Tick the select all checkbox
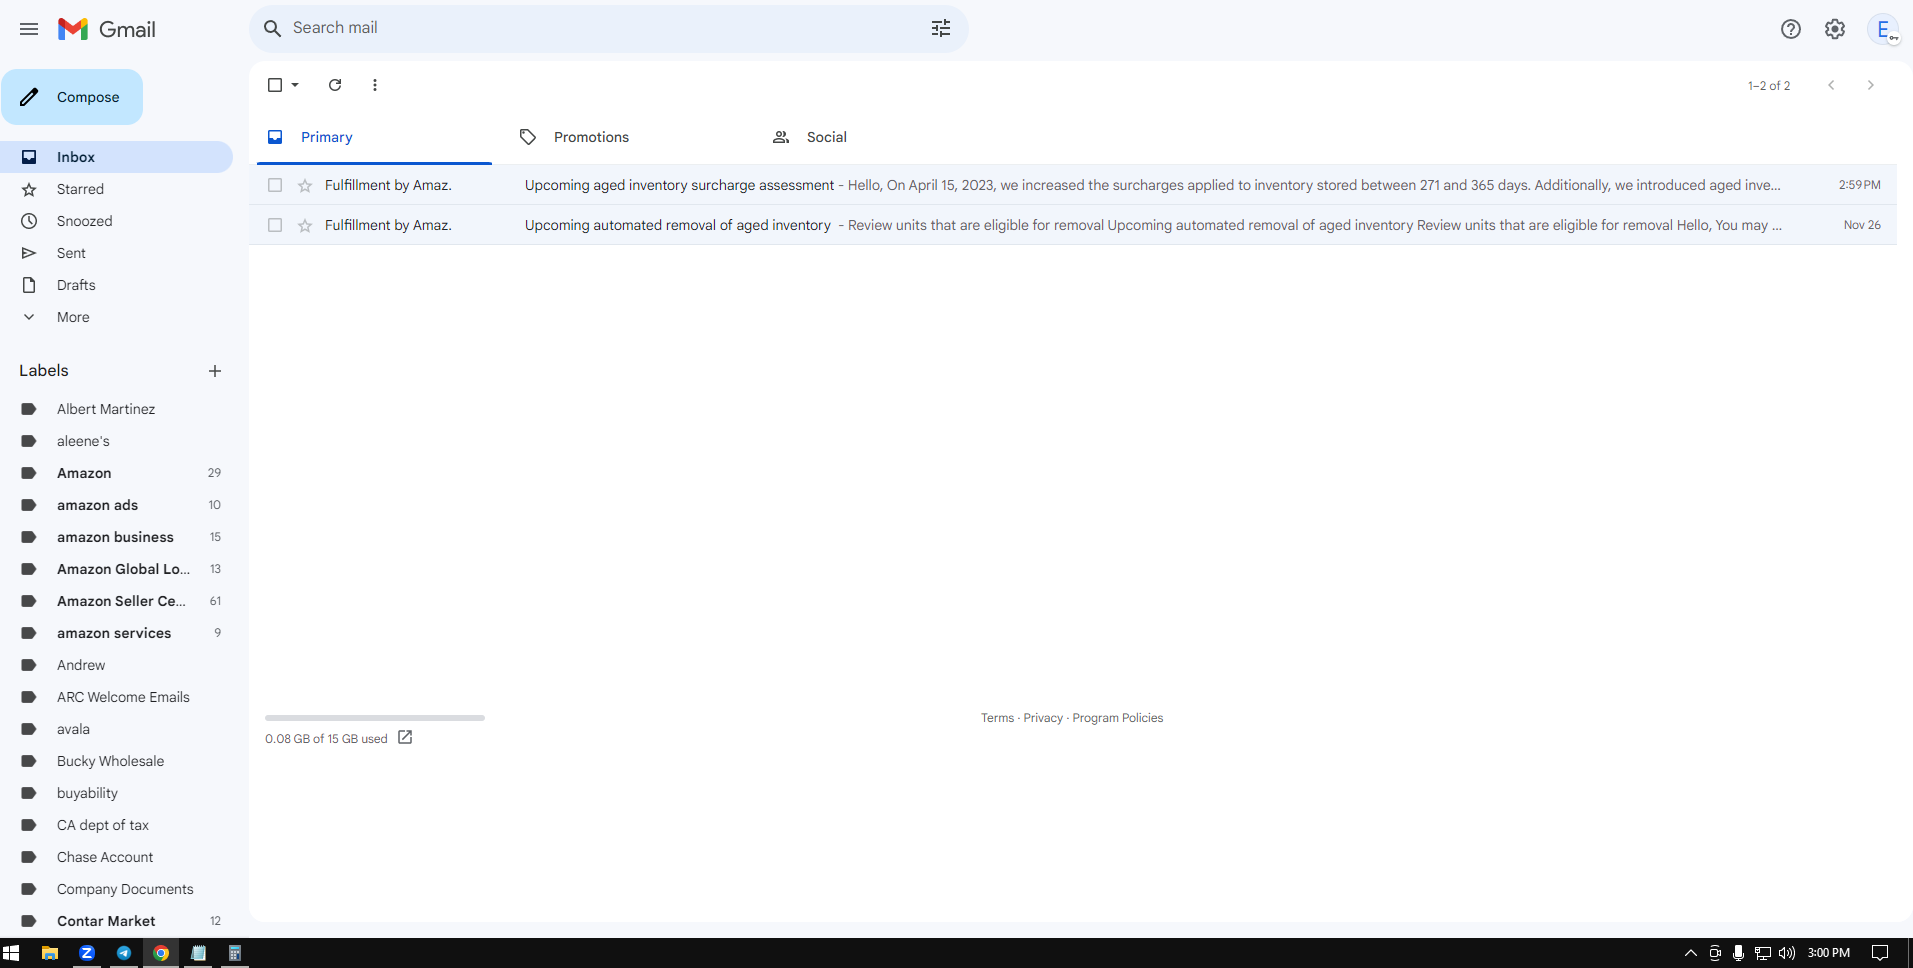Screen dimensions: 1913x968 275,85
